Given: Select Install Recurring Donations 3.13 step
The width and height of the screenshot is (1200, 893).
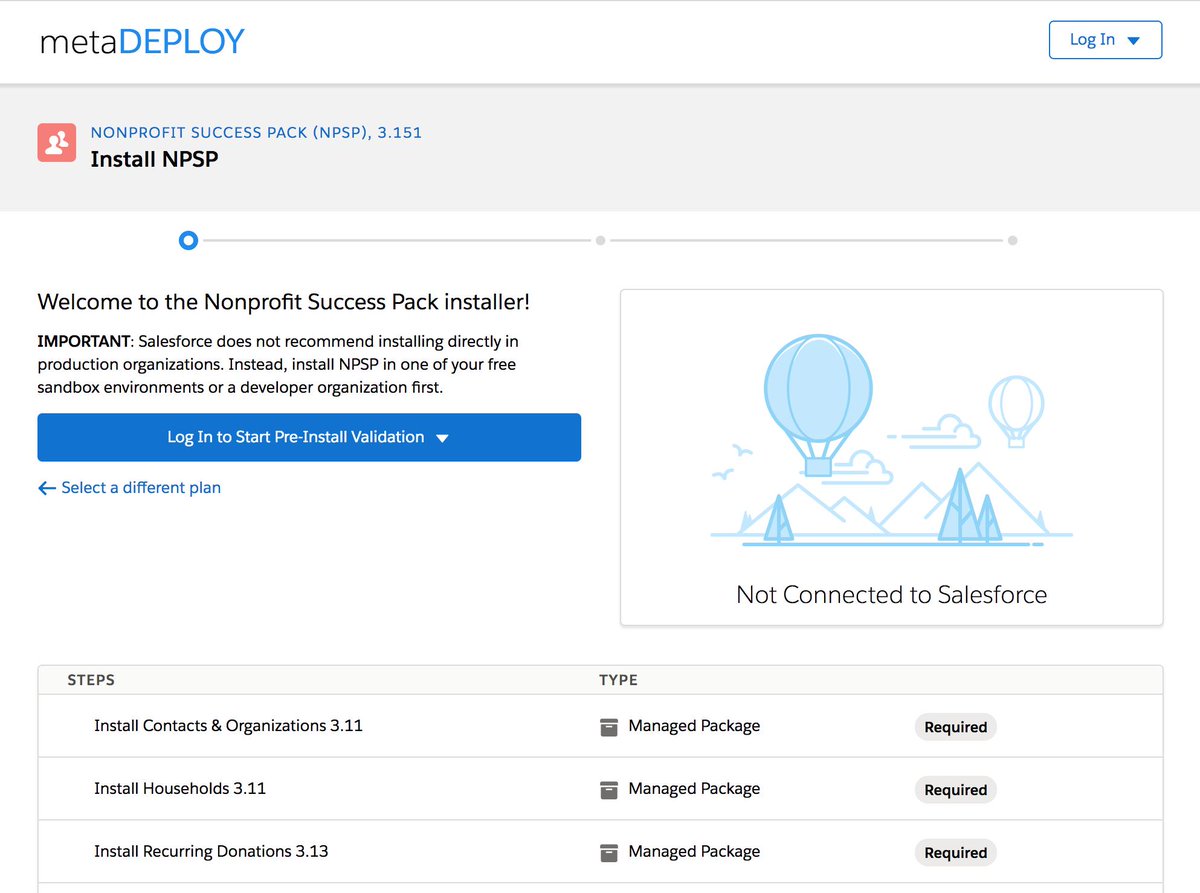Looking at the screenshot, I should 211,852.
